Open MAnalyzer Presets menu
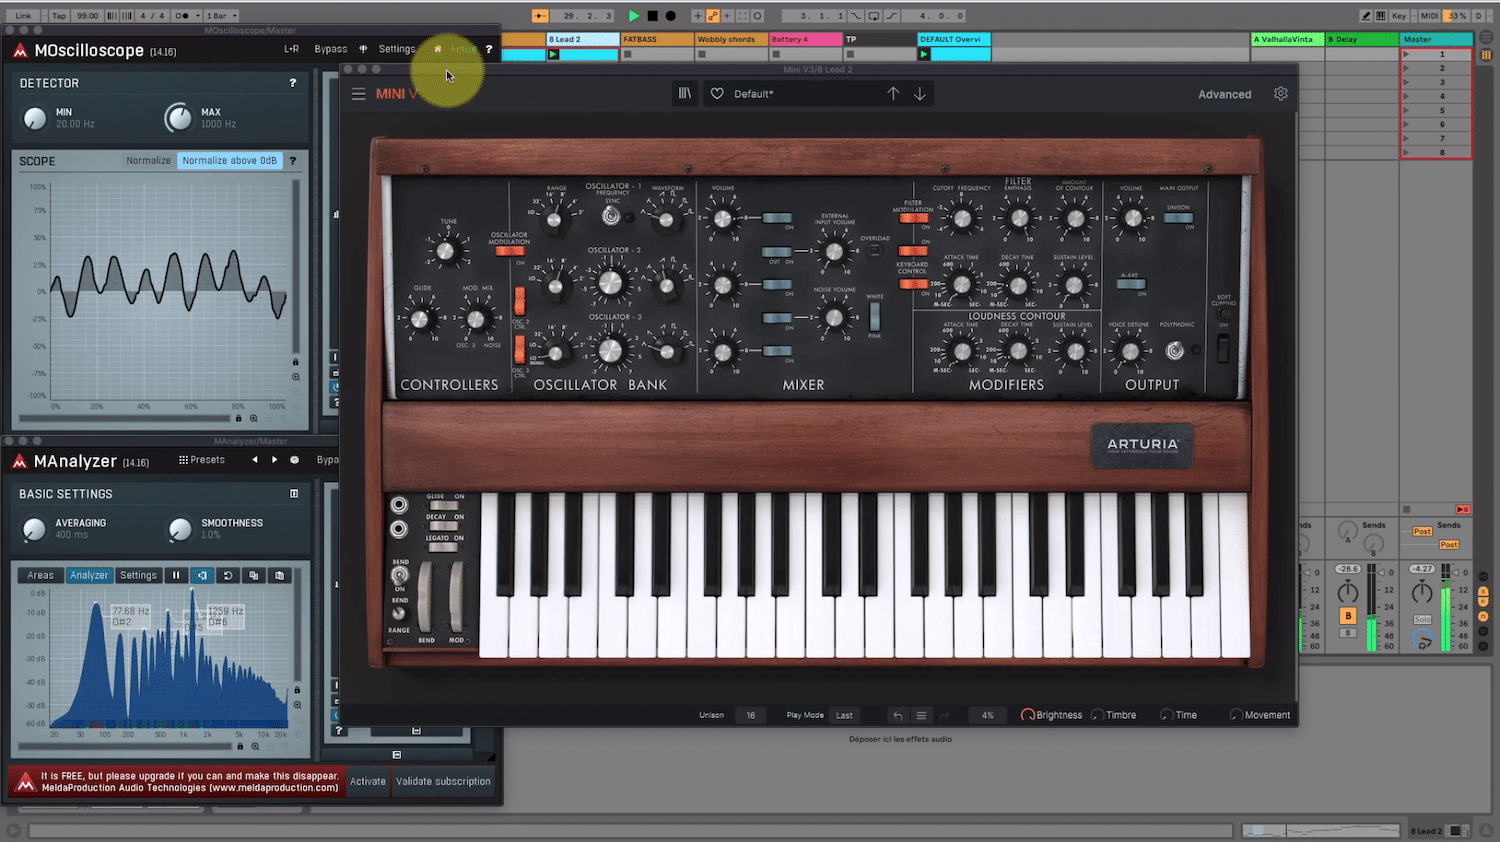1500x842 pixels. pos(202,460)
